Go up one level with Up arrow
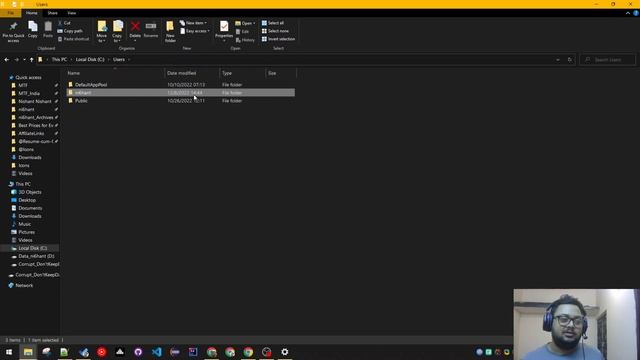This screenshot has width=640, height=360. click(x=31, y=60)
